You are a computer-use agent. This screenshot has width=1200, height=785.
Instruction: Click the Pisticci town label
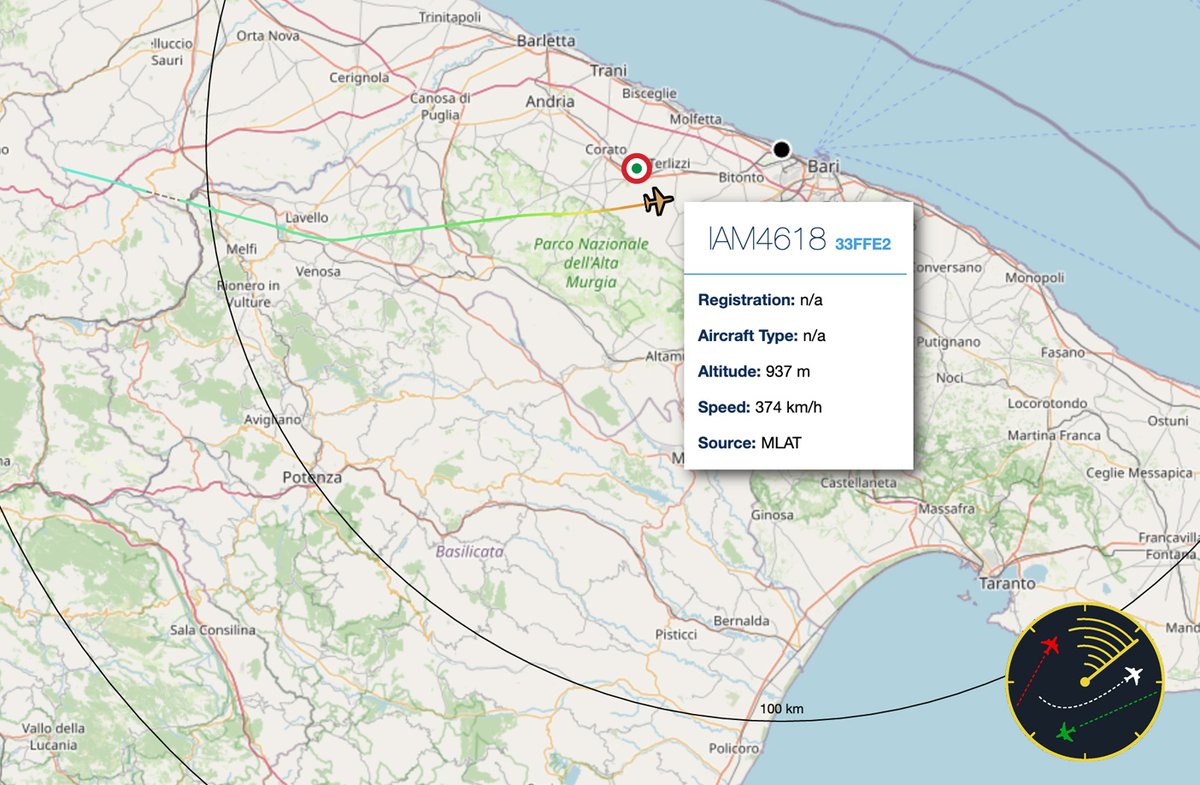(676, 634)
